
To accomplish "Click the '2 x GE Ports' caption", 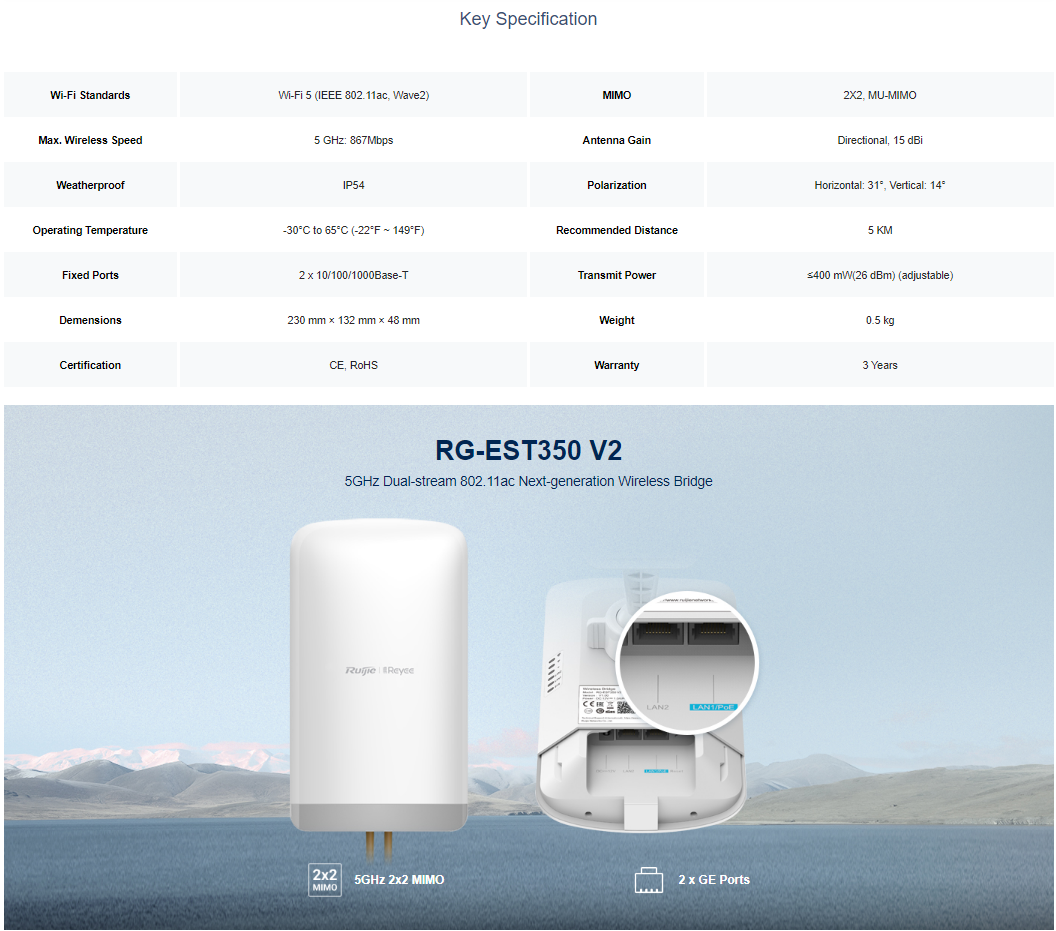I will tap(714, 880).
